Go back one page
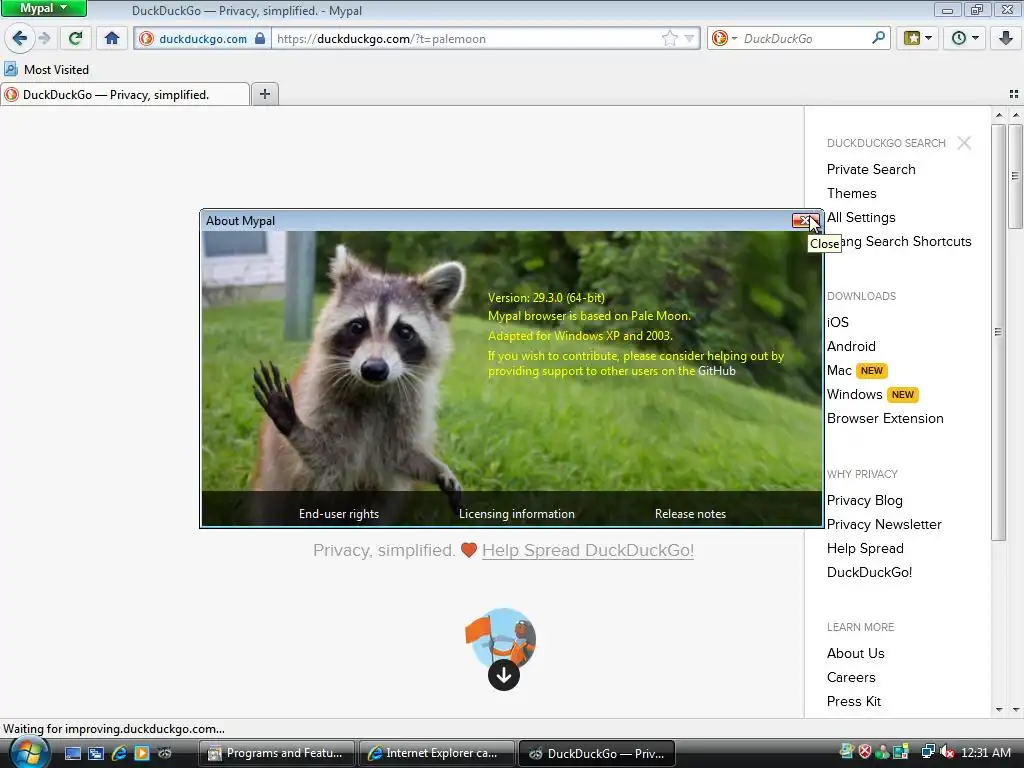Image resolution: width=1024 pixels, height=768 pixels. click(20, 39)
